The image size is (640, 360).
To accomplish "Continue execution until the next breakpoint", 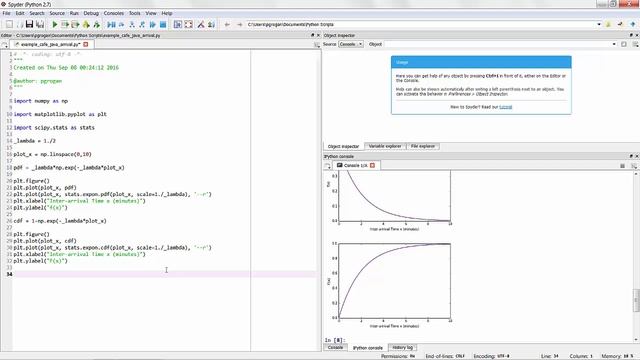I will 153,24.
